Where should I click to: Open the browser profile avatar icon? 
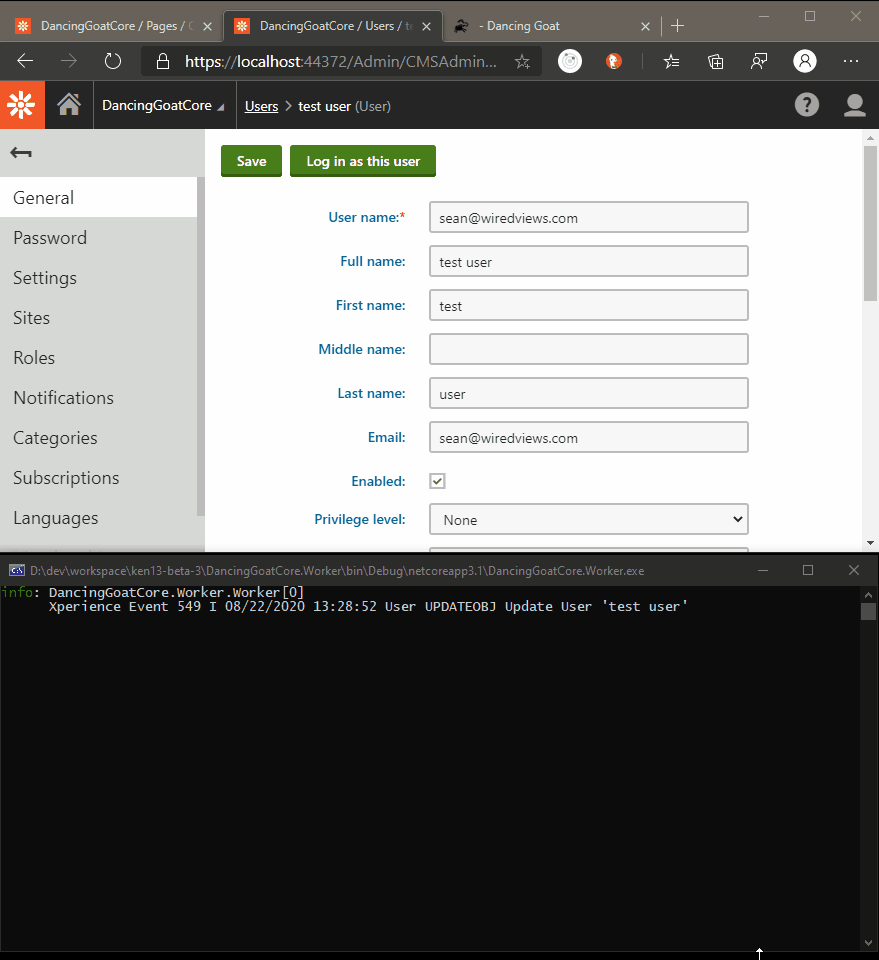[804, 61]
